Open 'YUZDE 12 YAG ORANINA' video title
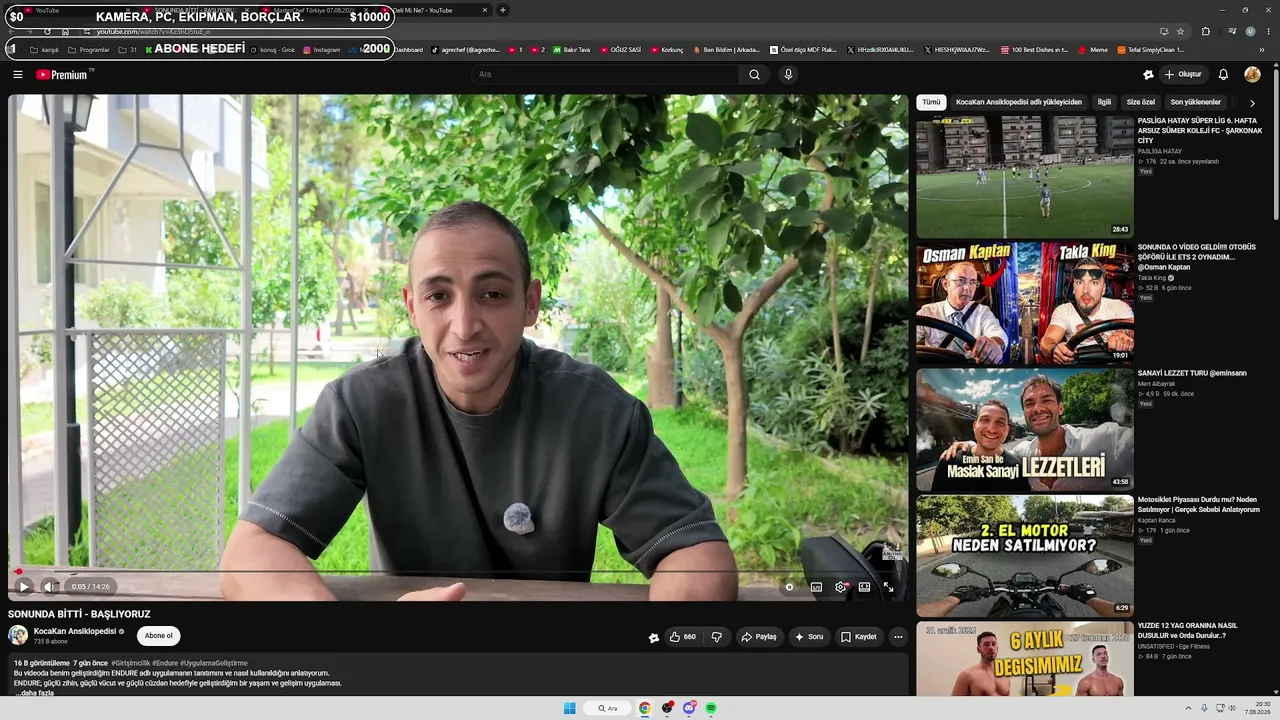The width and height of the screenshot is (1280, 720). click(x=1188, y=630)
